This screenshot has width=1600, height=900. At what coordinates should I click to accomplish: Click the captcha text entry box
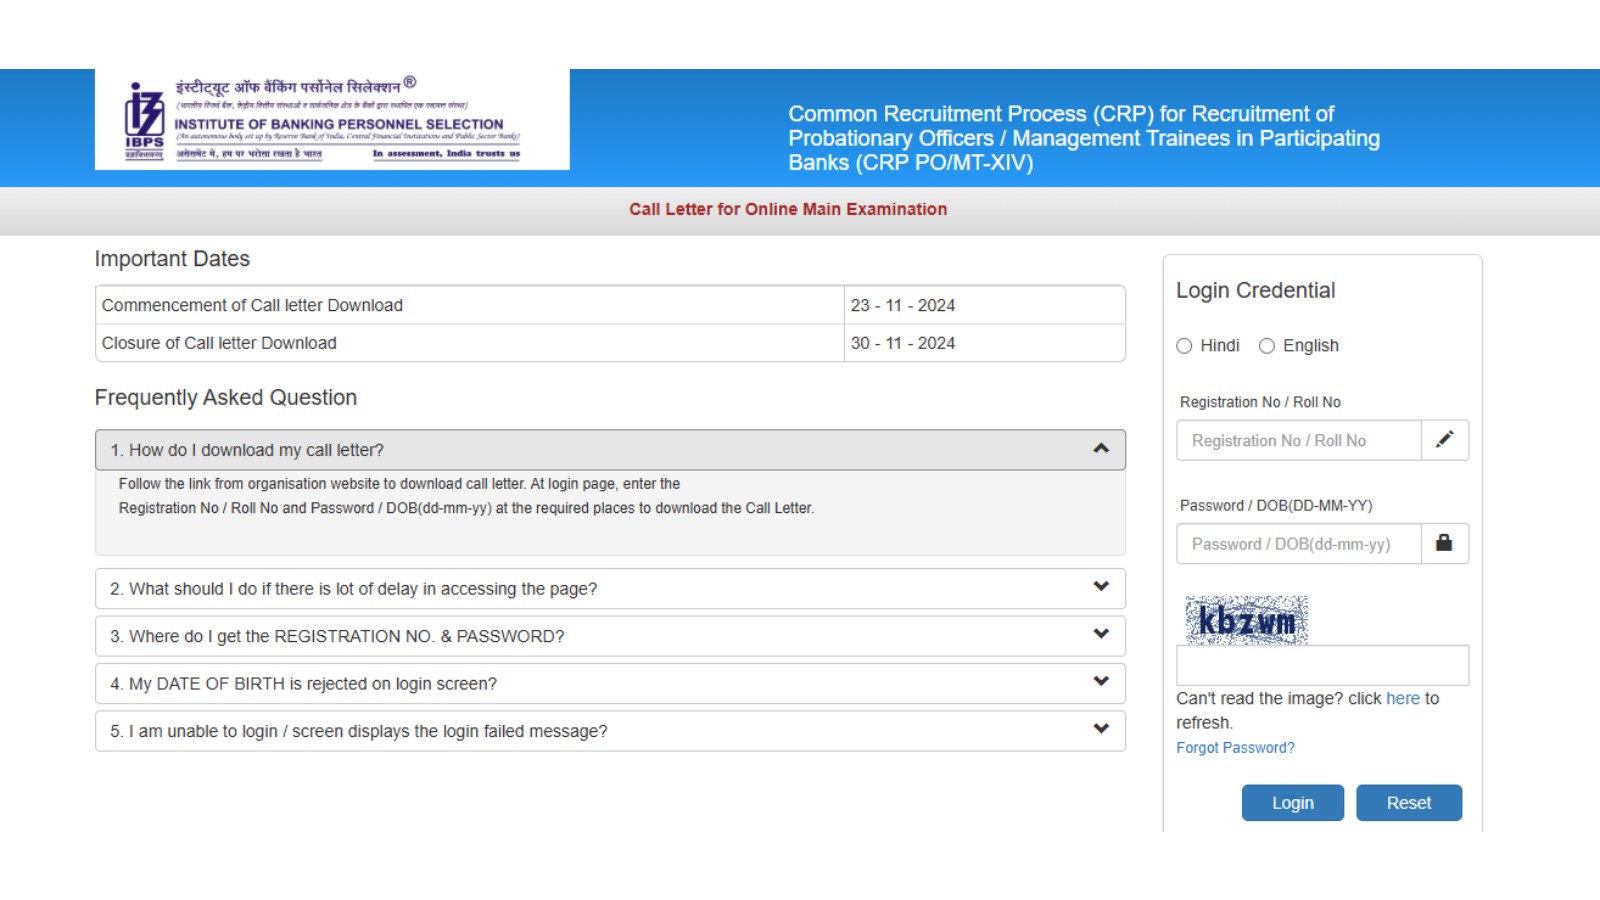pos(1321,664)
